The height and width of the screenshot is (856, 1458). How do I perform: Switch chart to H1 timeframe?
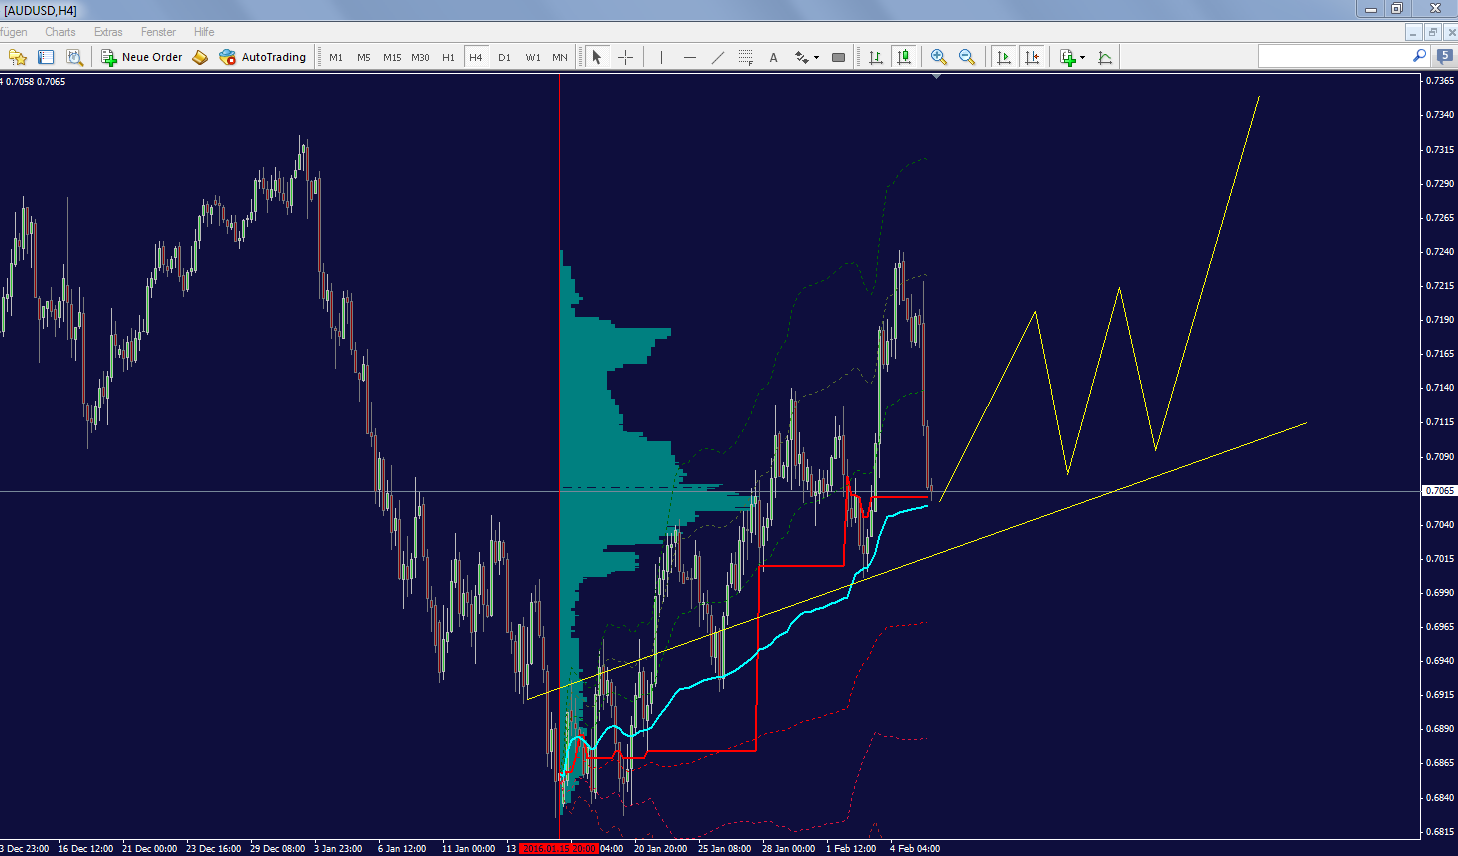[448, 57]
